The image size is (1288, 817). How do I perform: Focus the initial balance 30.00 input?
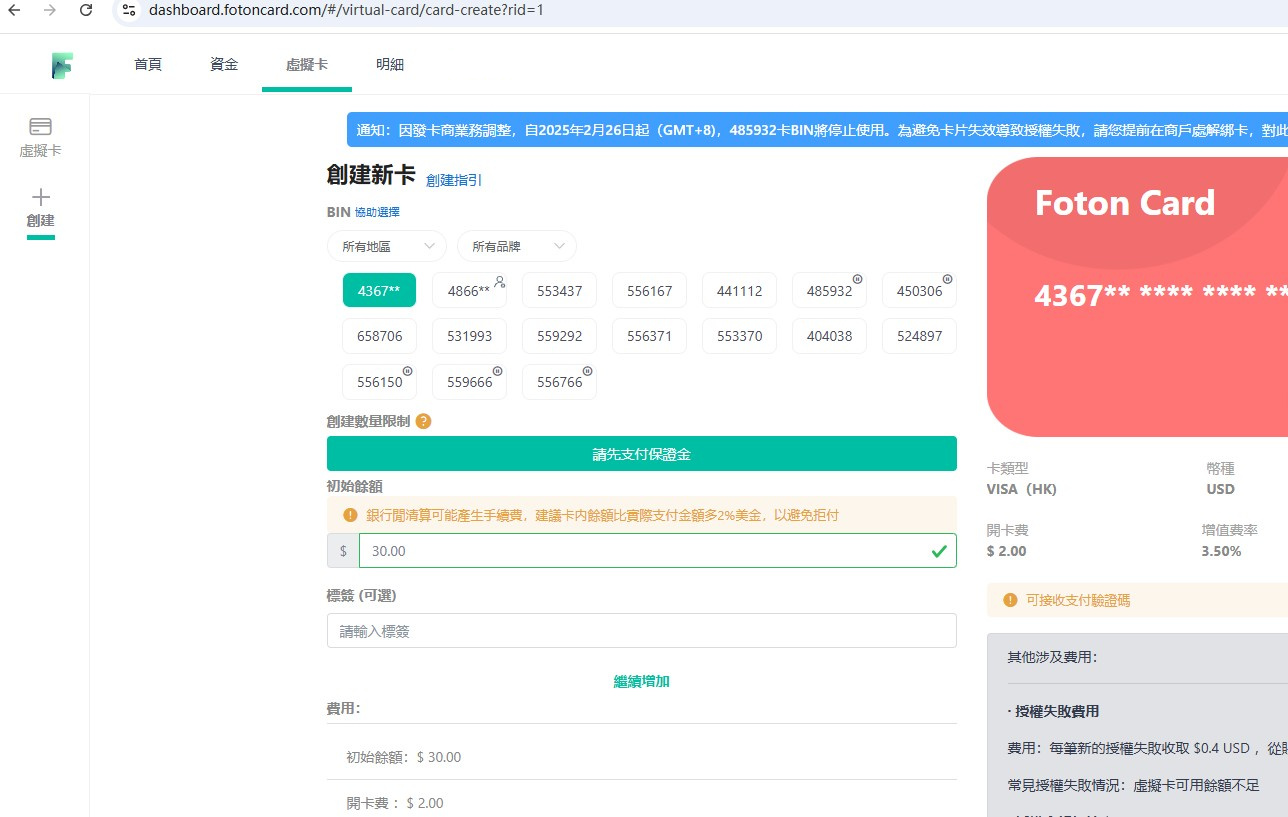pyautogui.click(x=658, y=550)
